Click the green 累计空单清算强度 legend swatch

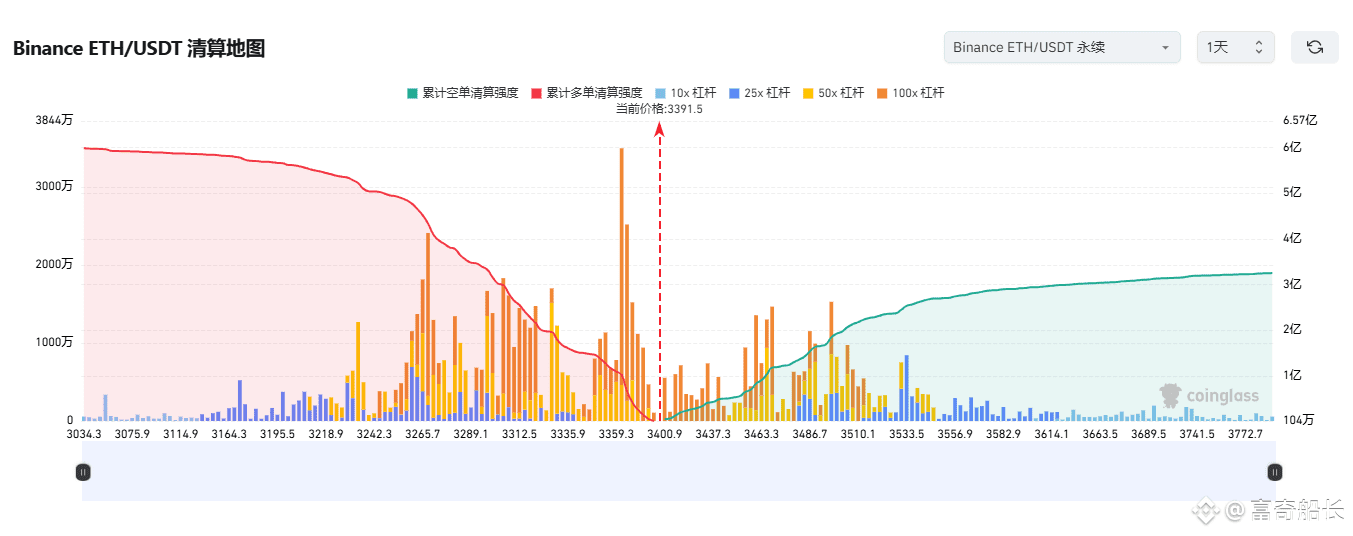(412, 93)
